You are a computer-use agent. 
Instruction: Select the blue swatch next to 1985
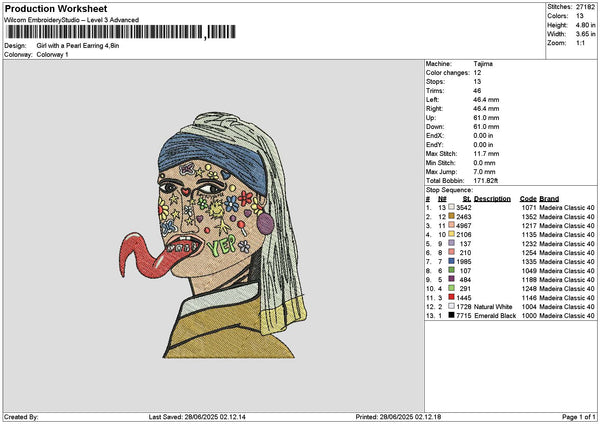pos(452,261)
